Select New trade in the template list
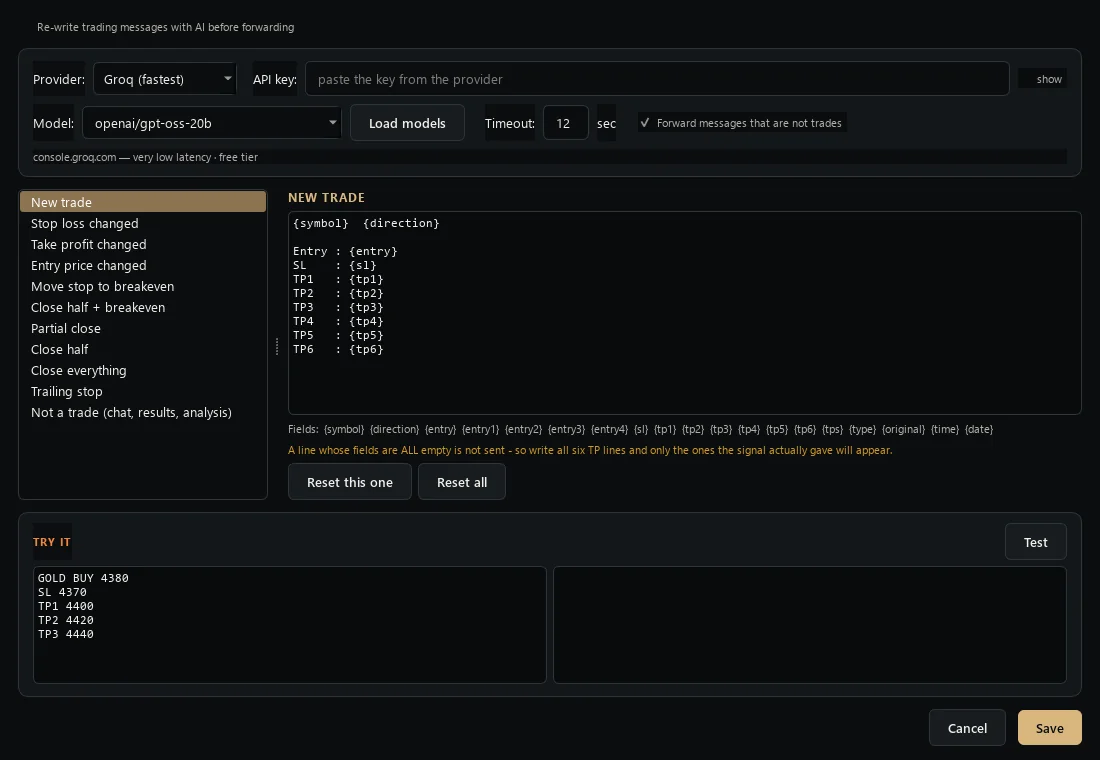 (142, 202)
